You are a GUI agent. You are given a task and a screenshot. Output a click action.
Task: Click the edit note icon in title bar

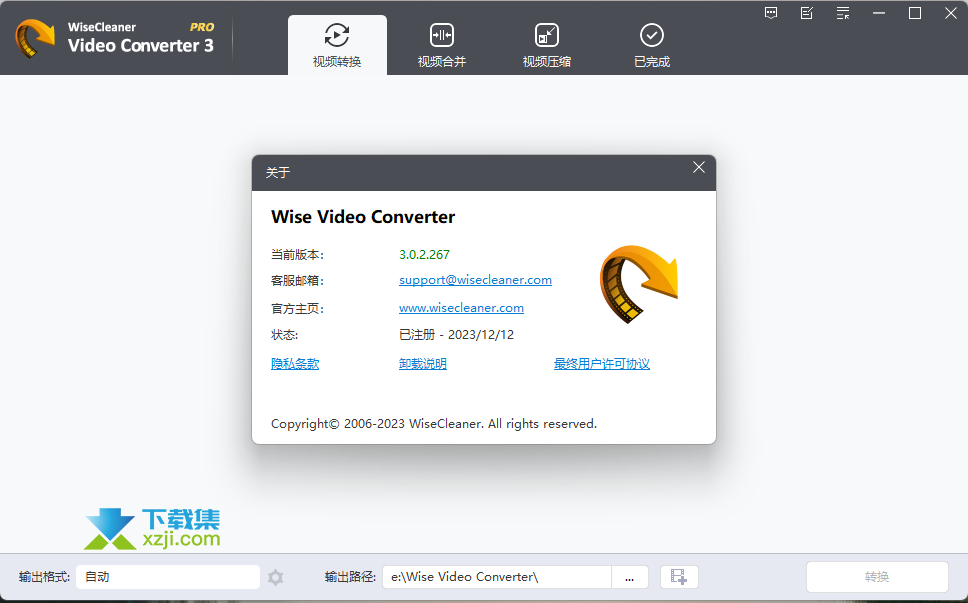(807, 13)
